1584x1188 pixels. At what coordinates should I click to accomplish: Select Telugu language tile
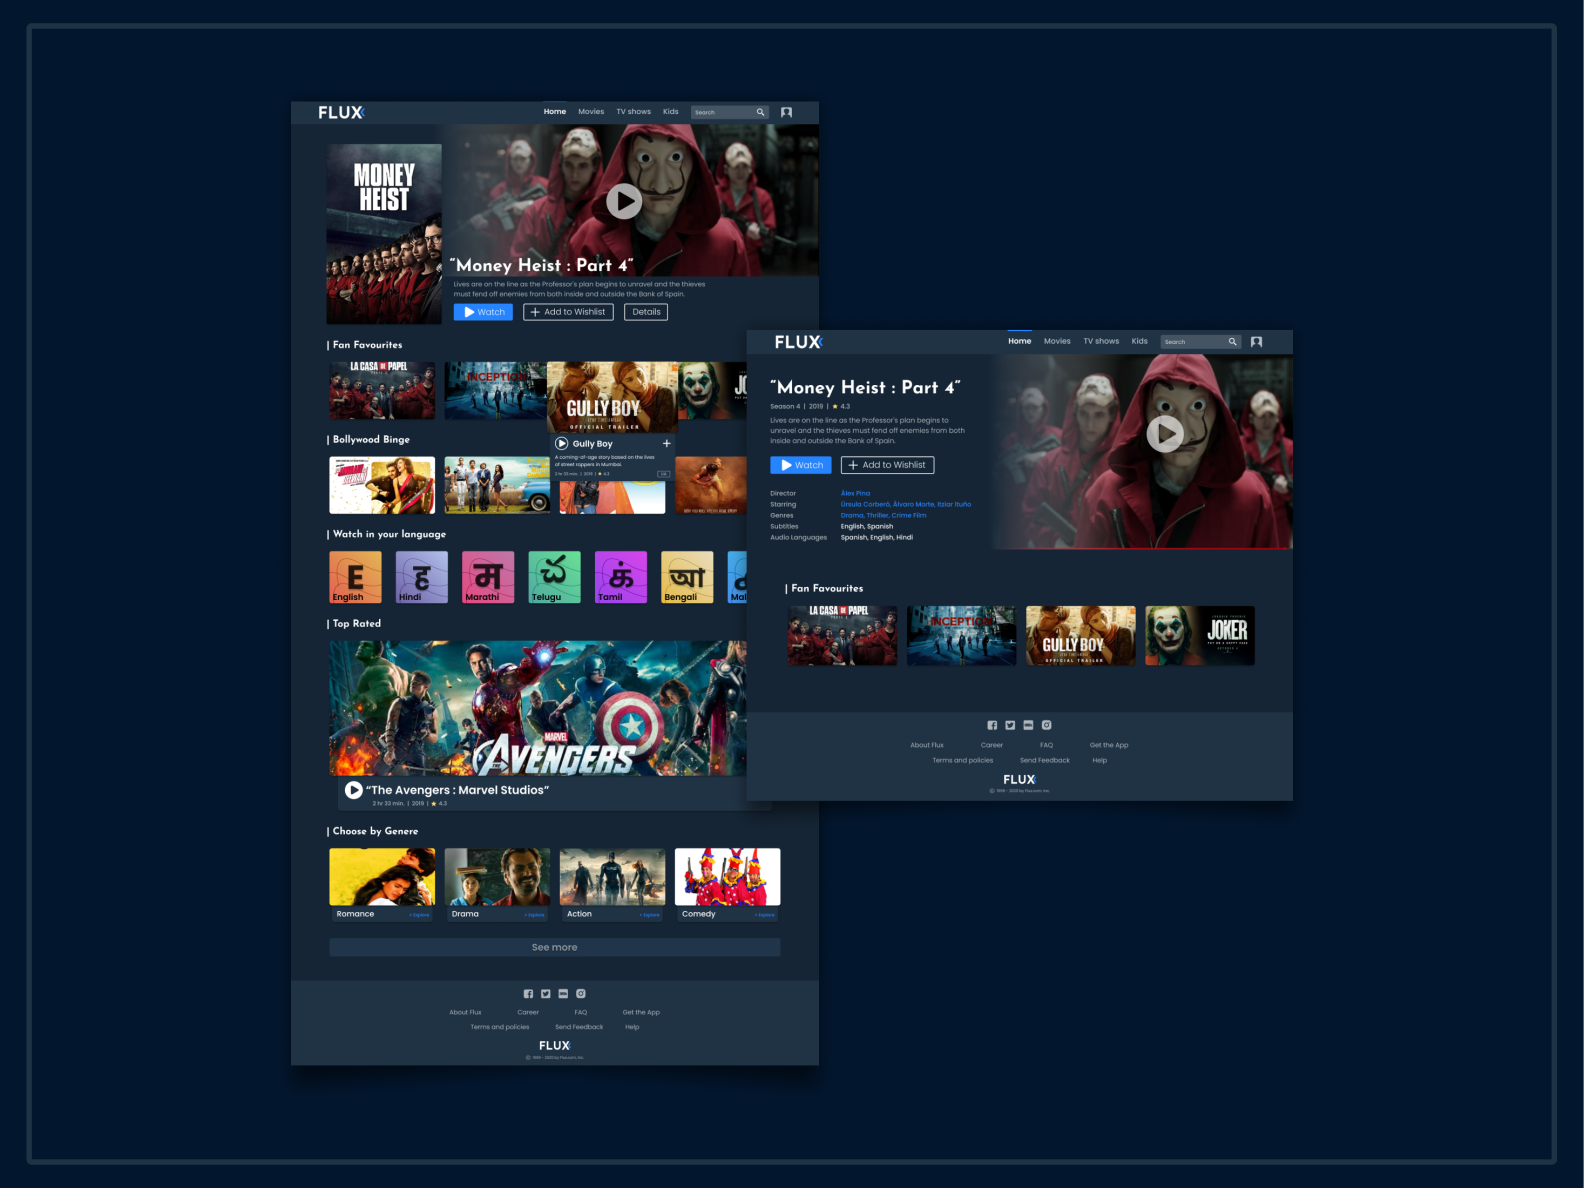click(x=554, y=577)
